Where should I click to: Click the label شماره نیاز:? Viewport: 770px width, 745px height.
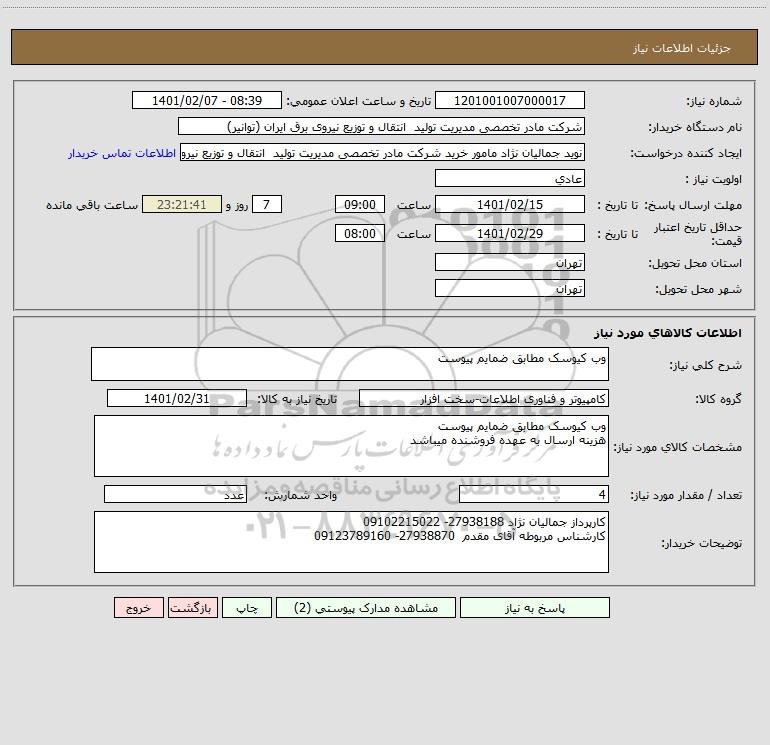[714, 102]
